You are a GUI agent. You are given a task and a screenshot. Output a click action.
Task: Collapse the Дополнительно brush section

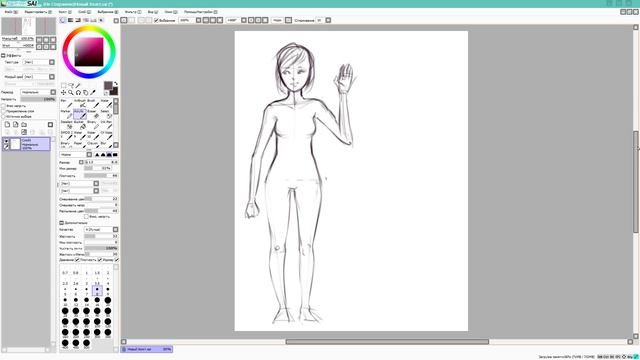point(62,223)
